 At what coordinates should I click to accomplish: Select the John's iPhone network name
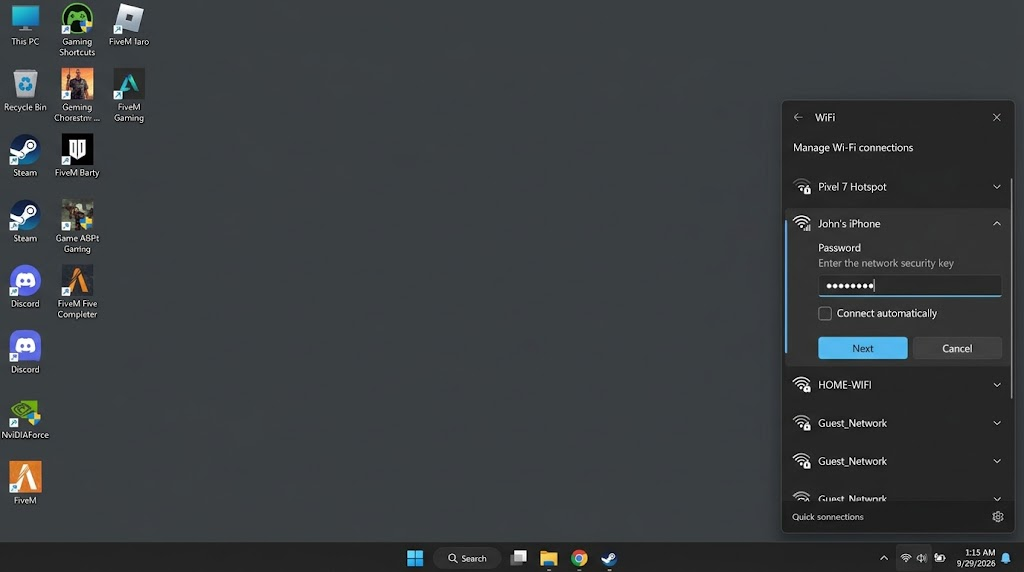pos(849,224)
